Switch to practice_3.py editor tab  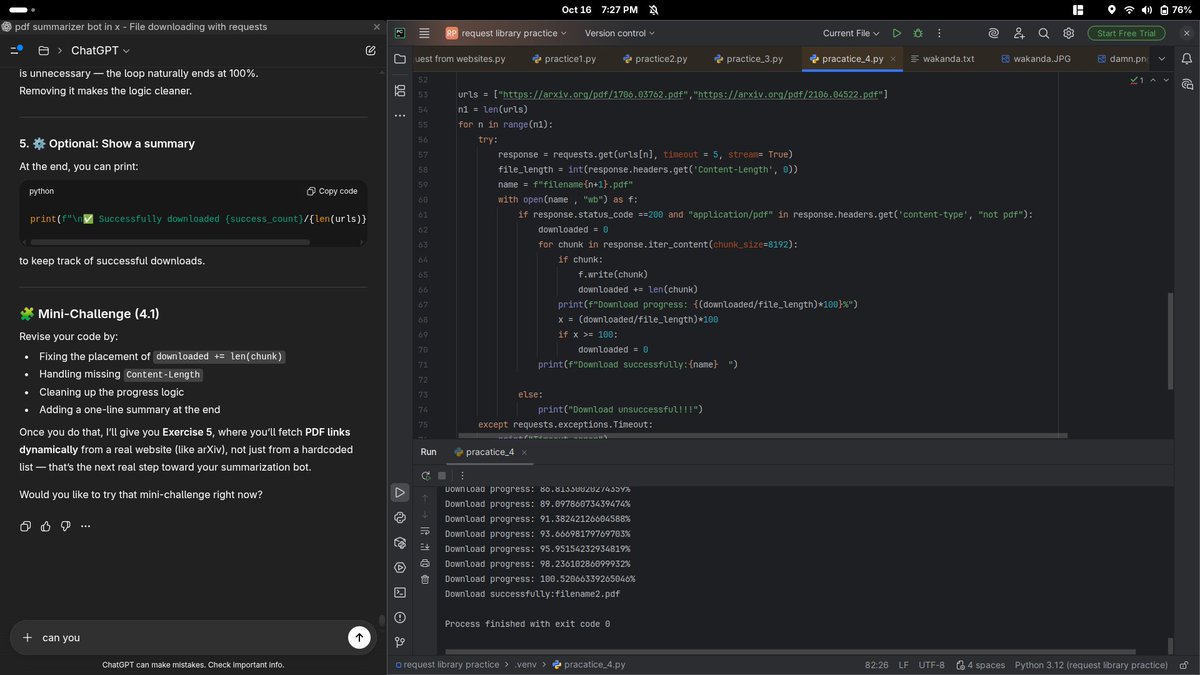click(x=747, y=59)
